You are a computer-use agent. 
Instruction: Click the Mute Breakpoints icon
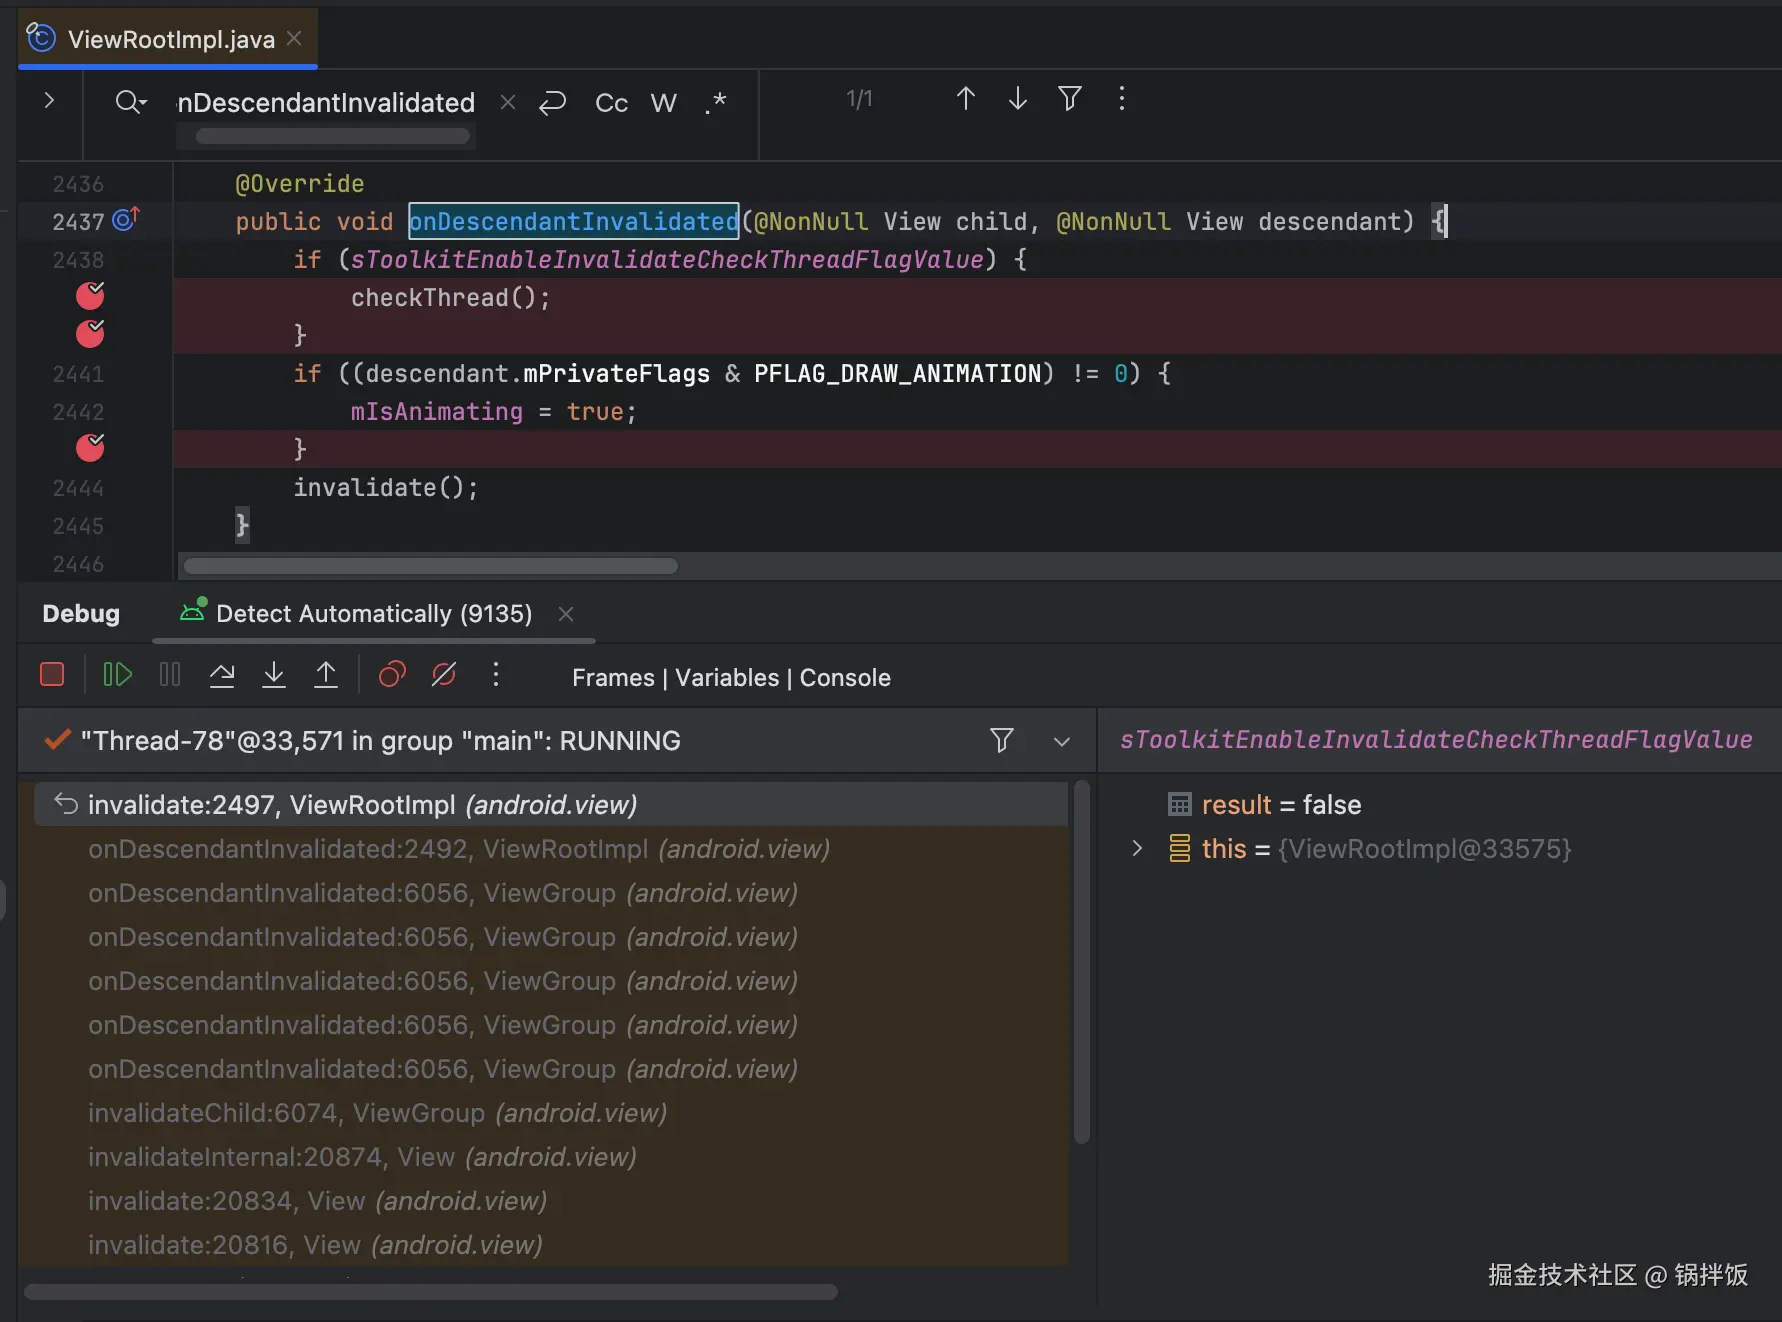point(444,675)
